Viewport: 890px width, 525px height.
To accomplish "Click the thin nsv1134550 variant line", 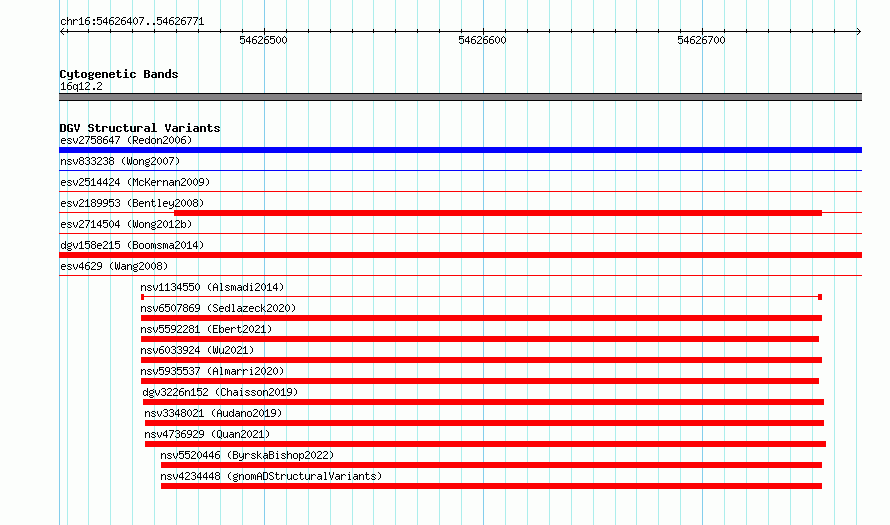I will (481, 297).
